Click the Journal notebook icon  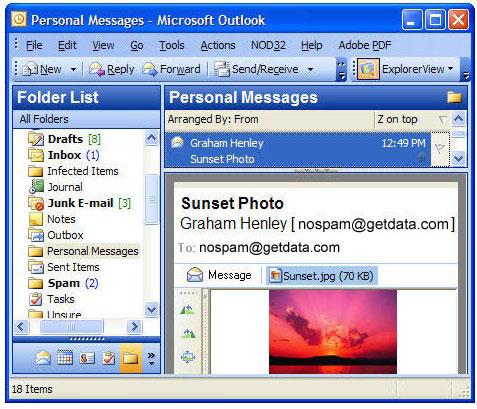tap(36, 187)
